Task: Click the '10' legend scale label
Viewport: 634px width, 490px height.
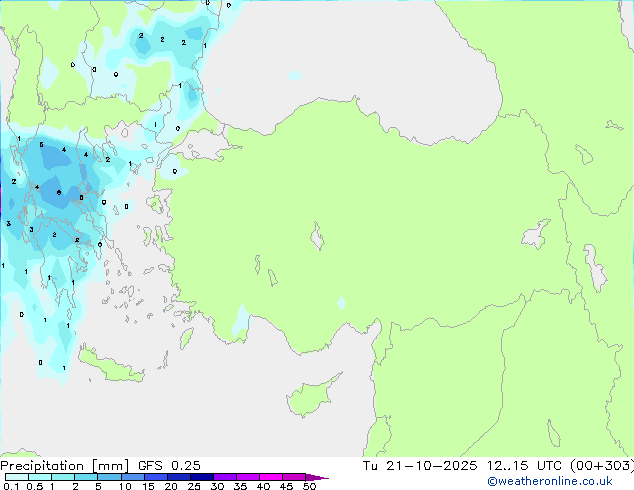Action: (125, 486)
